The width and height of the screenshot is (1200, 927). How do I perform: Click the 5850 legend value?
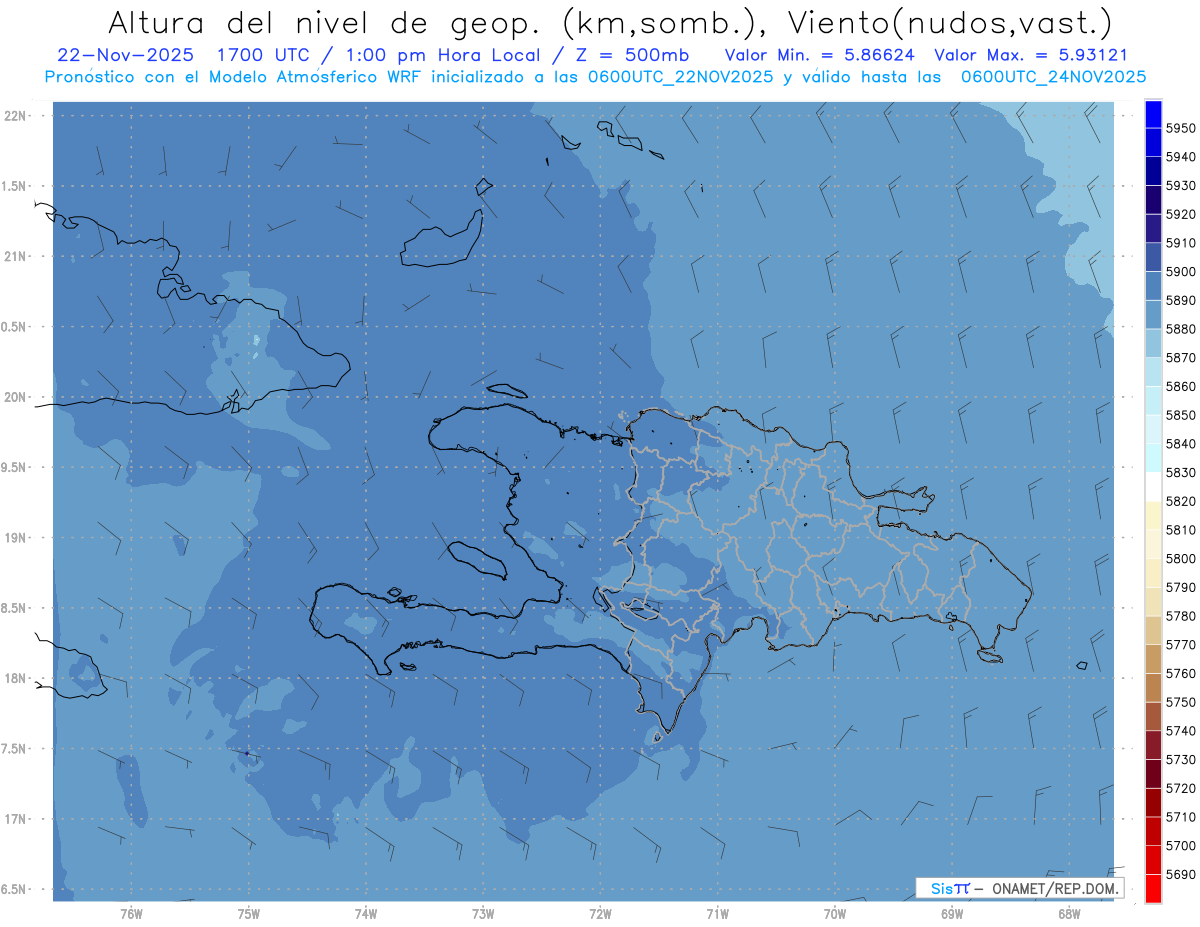pyautogui.click(x=1181, y=415)
